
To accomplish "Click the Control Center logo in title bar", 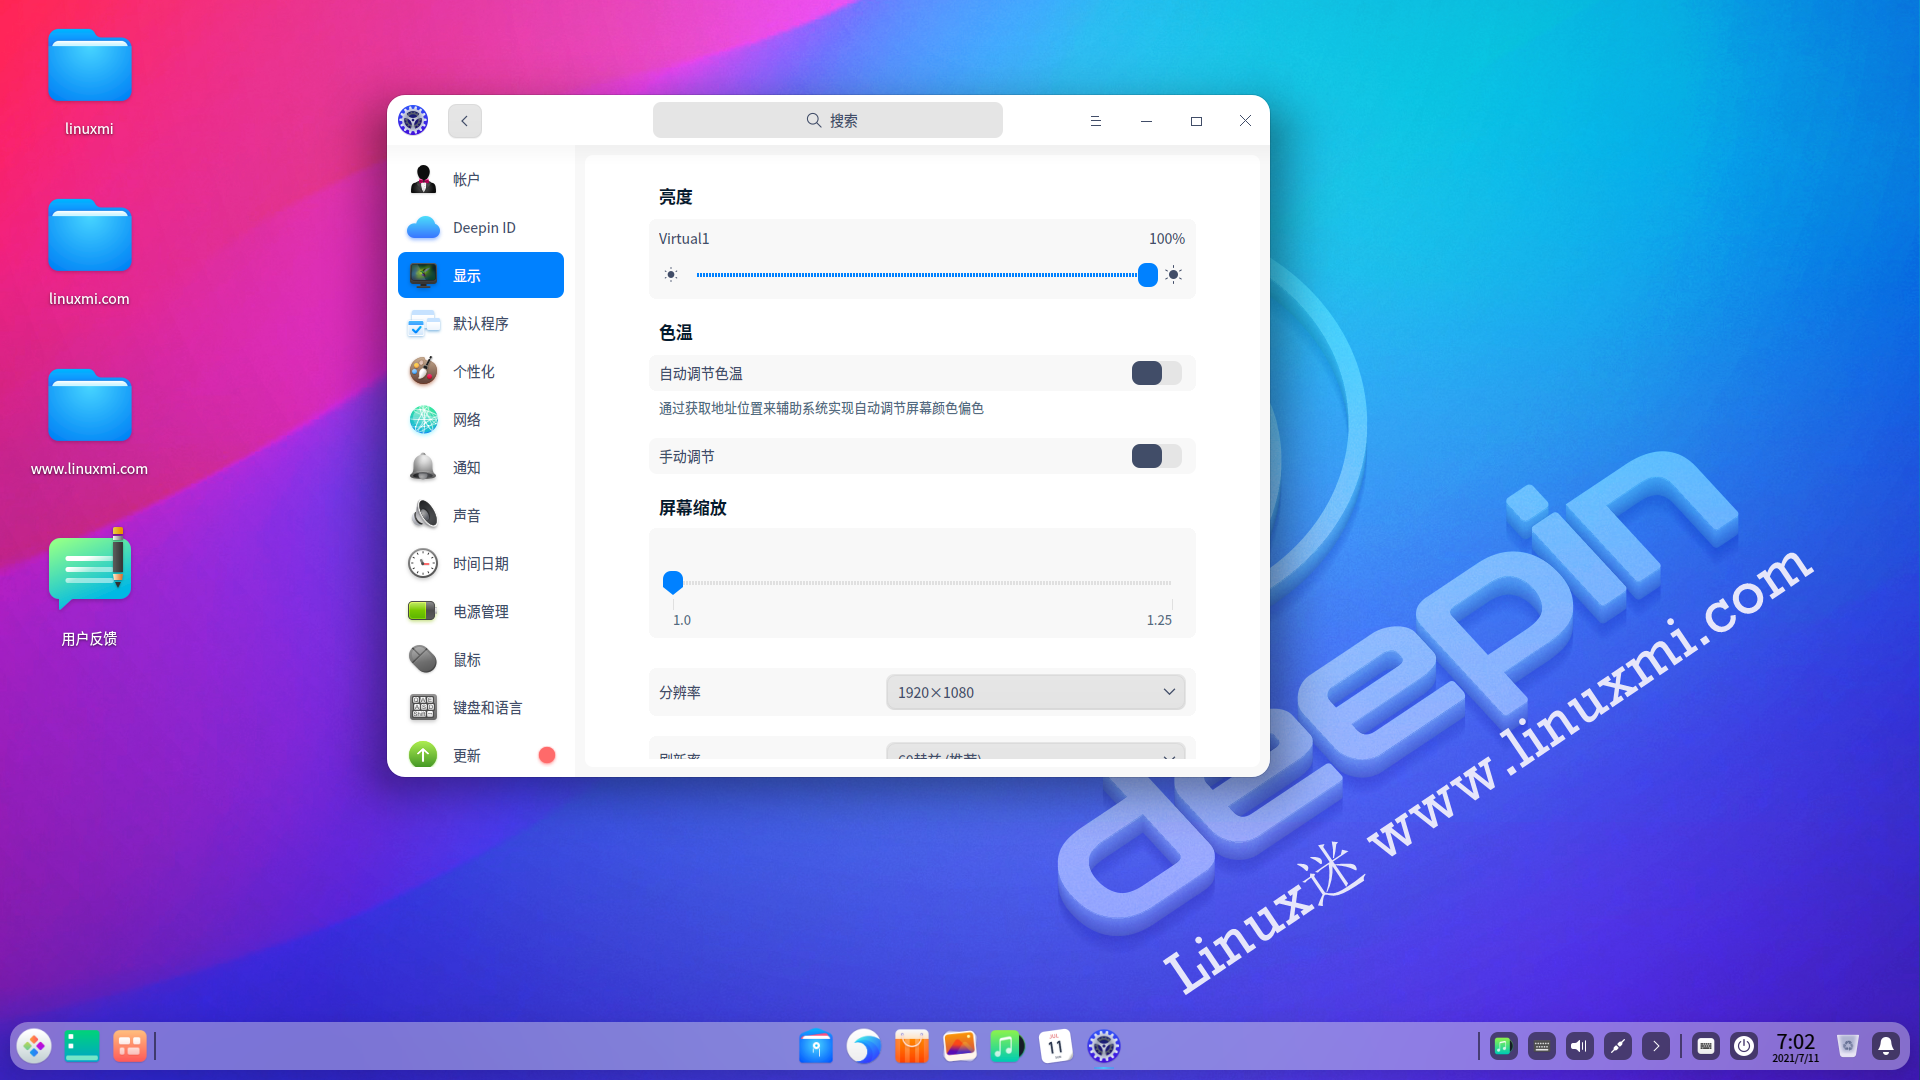I will 413,120.
